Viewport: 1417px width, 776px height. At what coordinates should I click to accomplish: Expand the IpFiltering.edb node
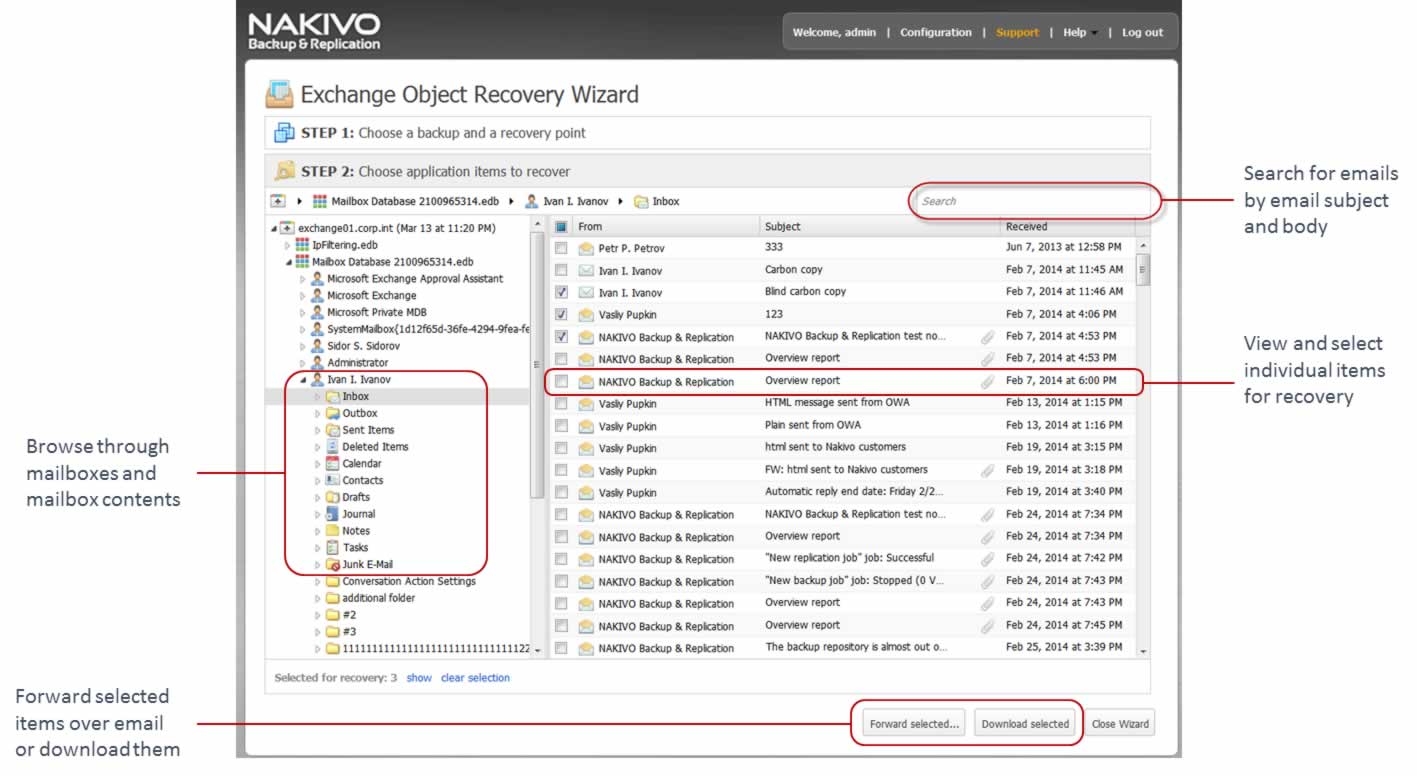click(289, 245)
